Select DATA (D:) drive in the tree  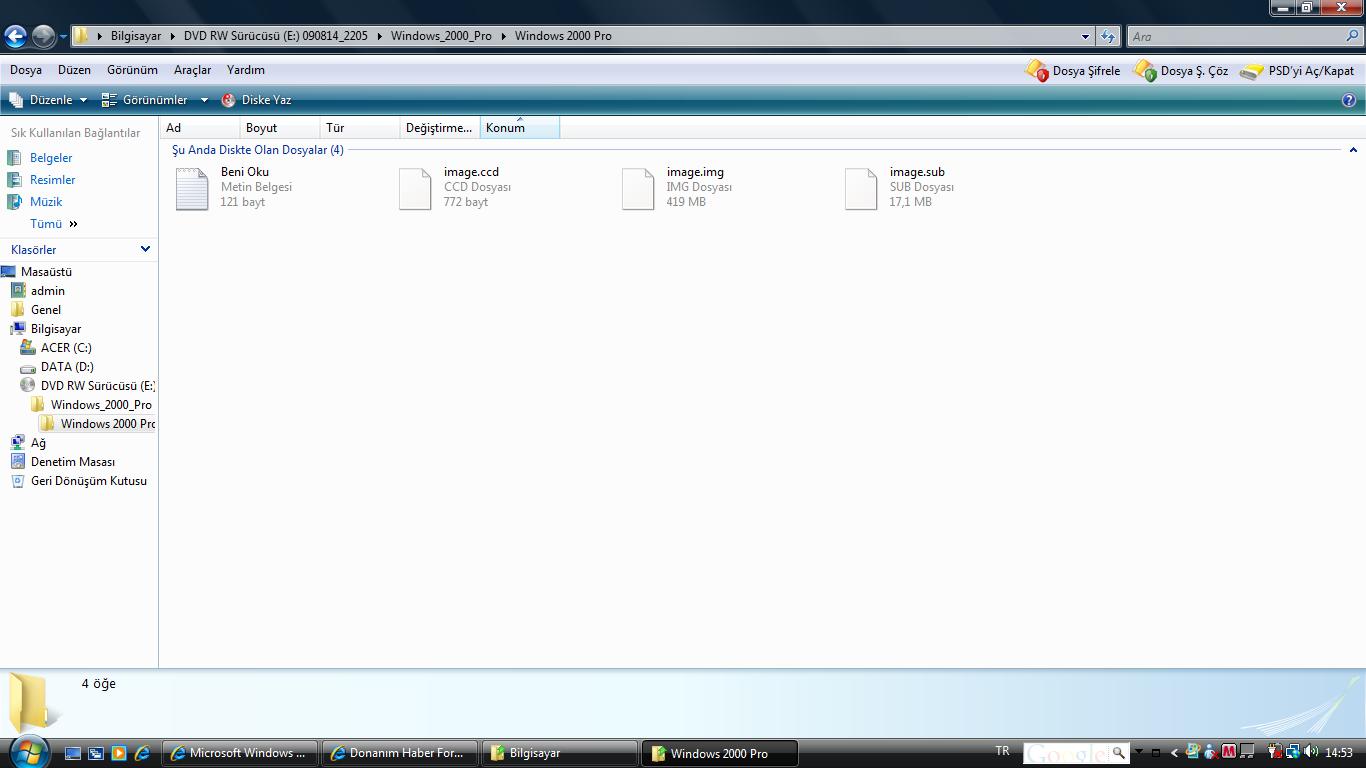coord(67,367)
